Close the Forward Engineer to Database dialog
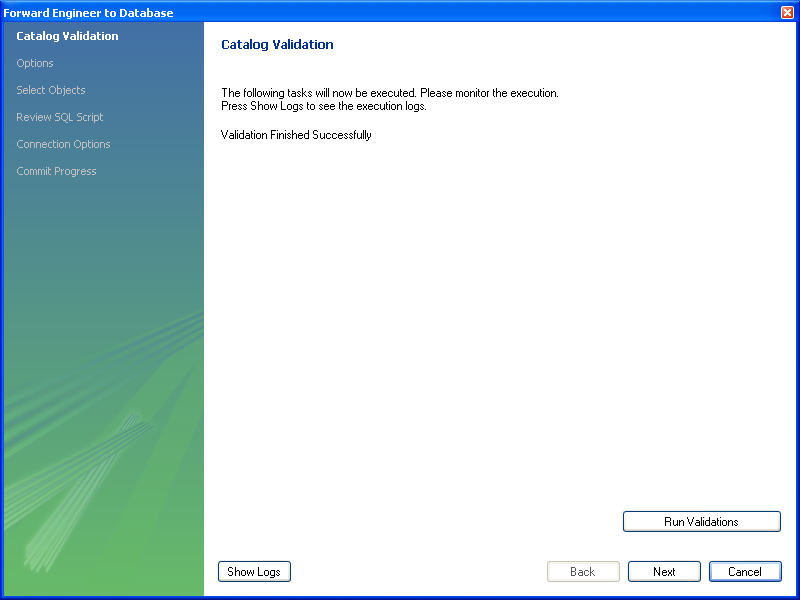The height and width of the screenshot is (600, 800). point(787,12)
